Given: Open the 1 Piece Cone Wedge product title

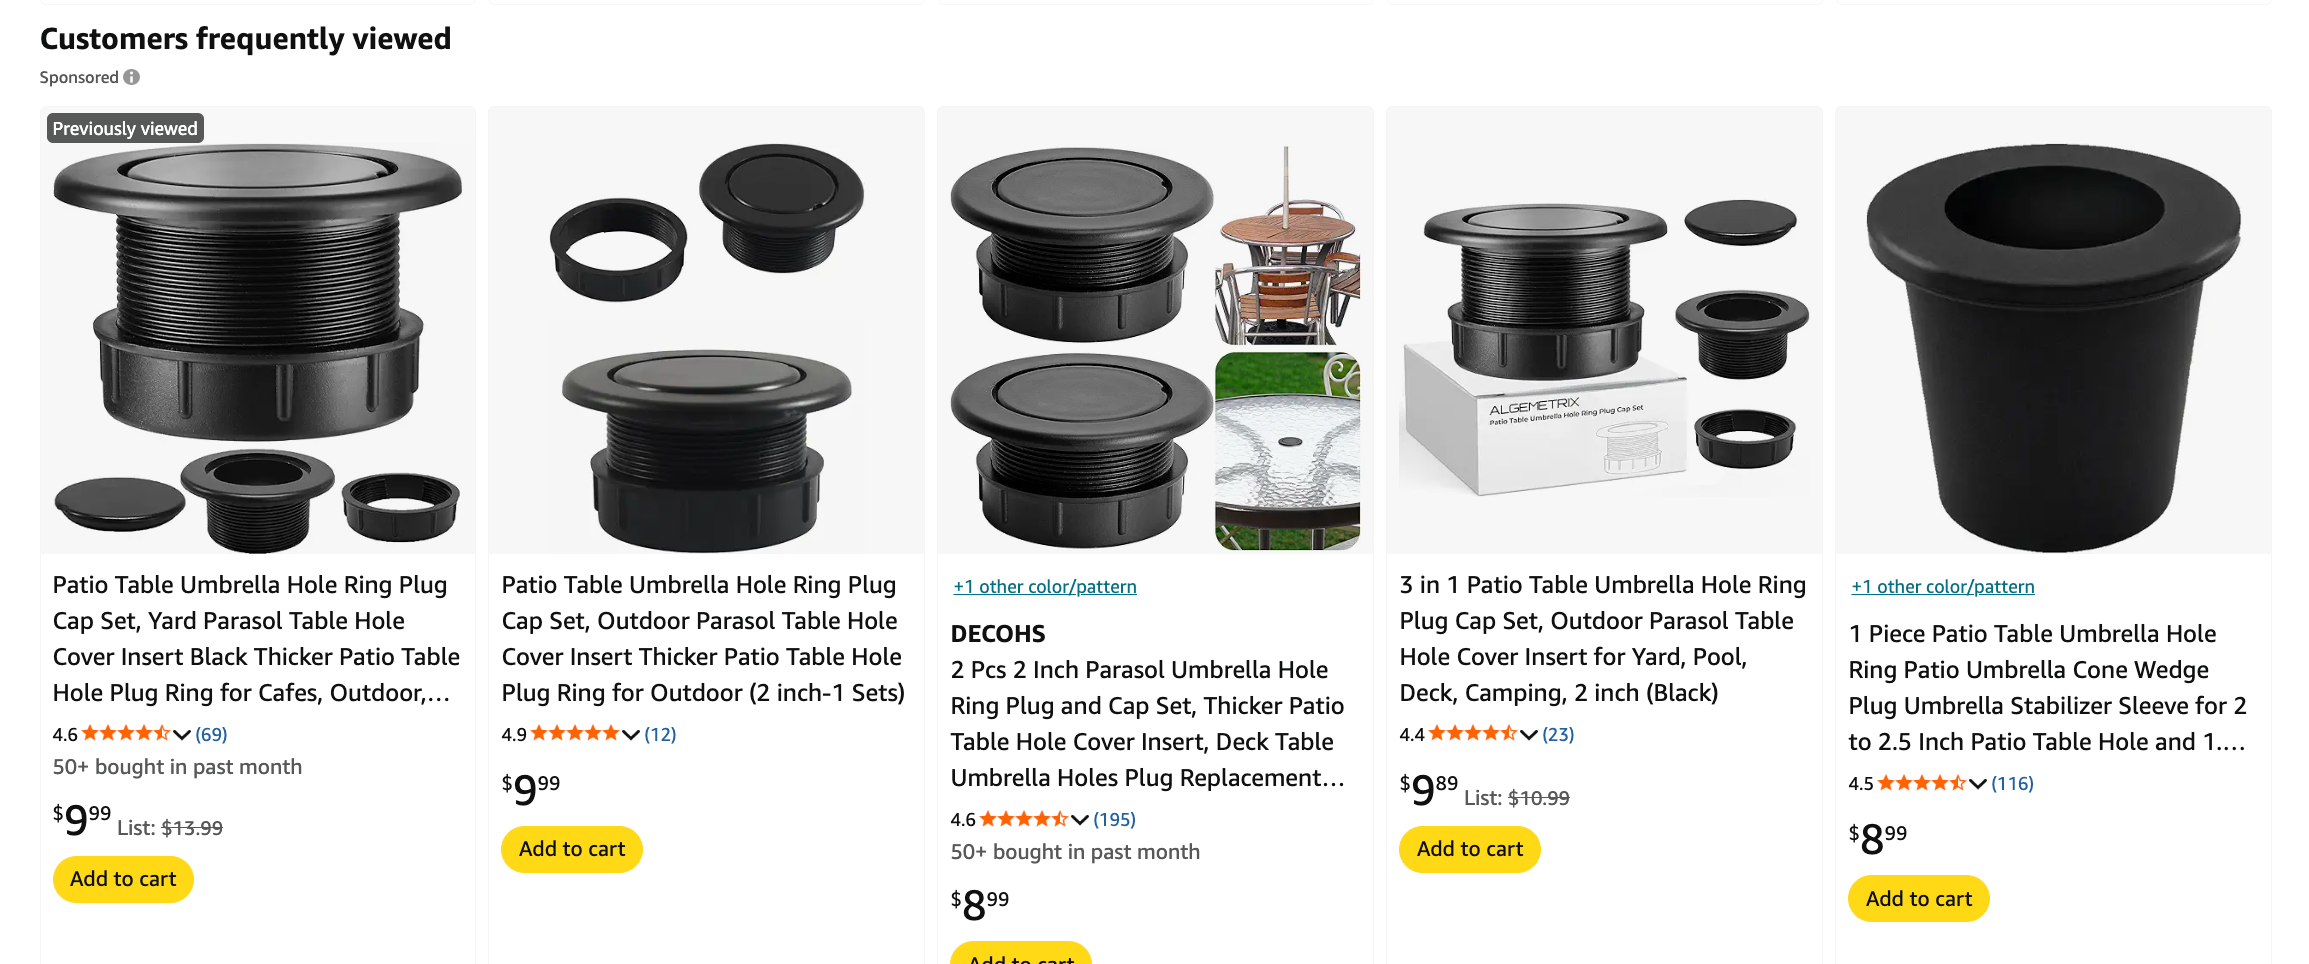Looking at the screenshot, I should click(2047, 687).
